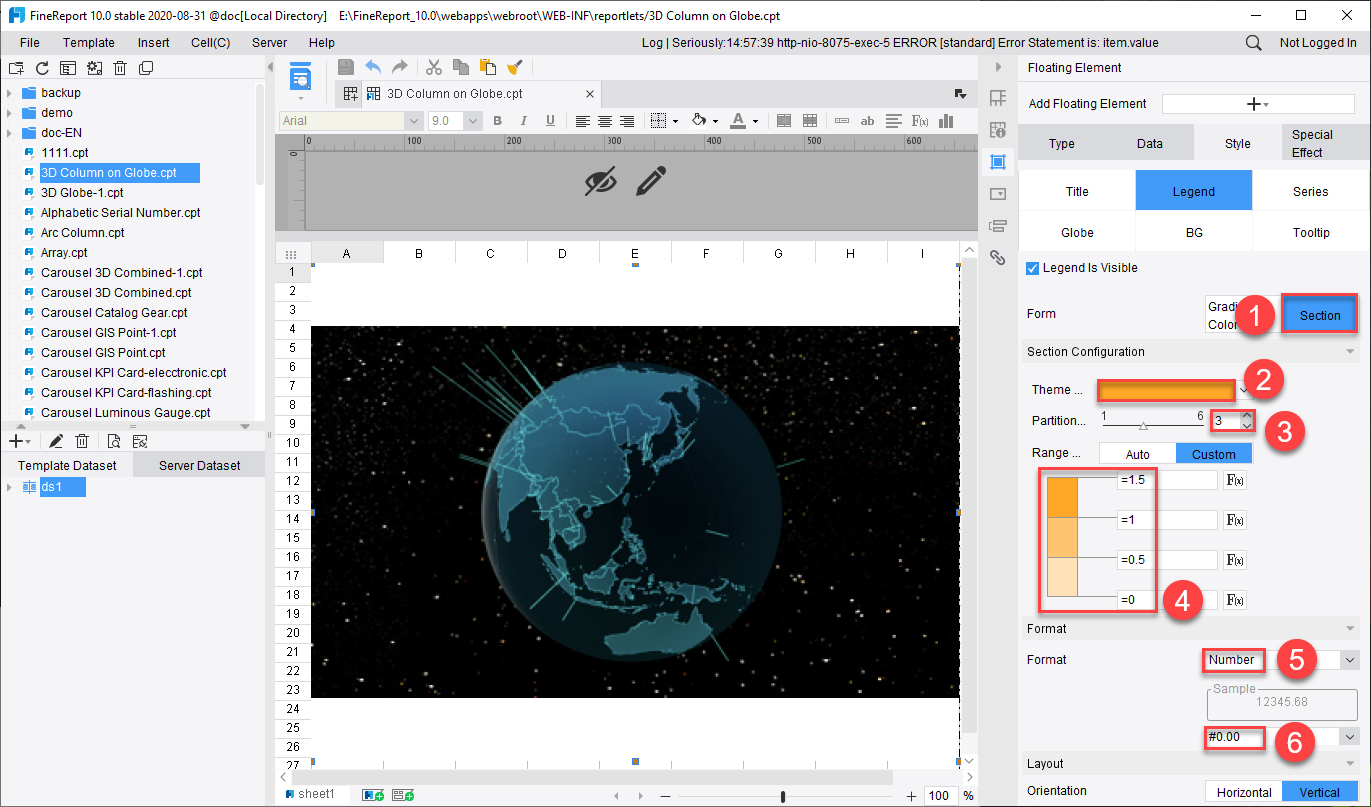Open the Template menu
1371x807 pixels.
89,43
